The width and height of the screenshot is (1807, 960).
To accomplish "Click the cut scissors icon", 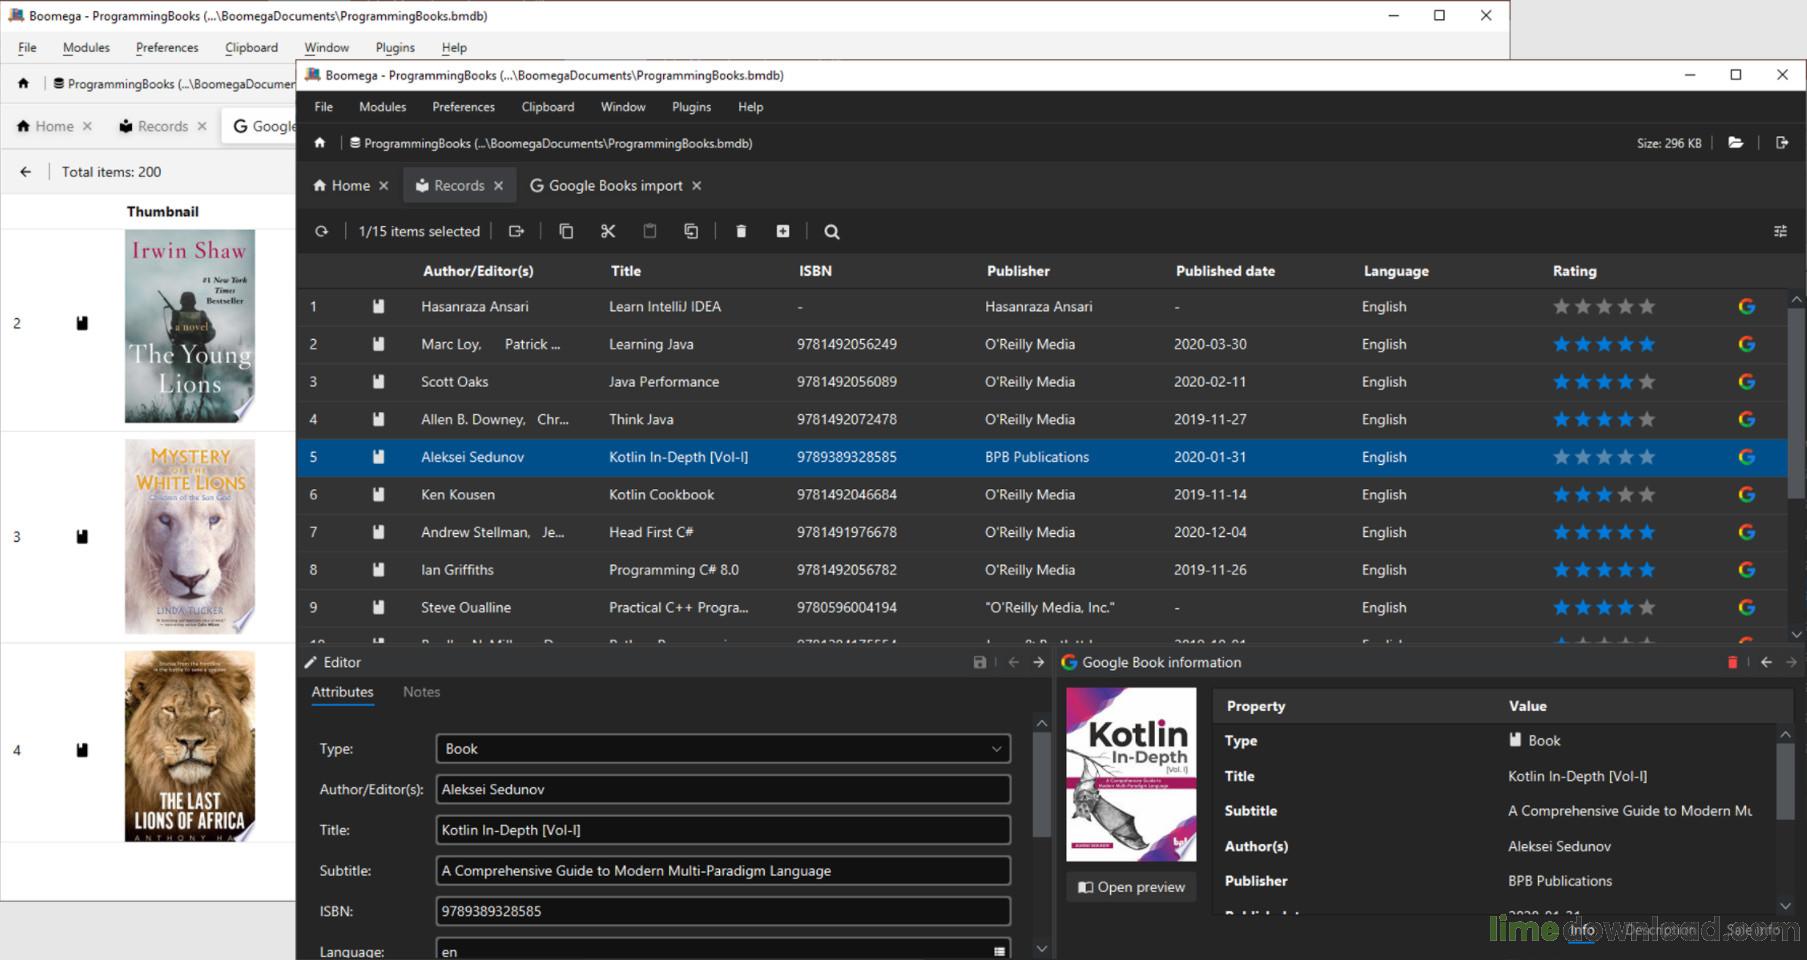I will point(608,231).
